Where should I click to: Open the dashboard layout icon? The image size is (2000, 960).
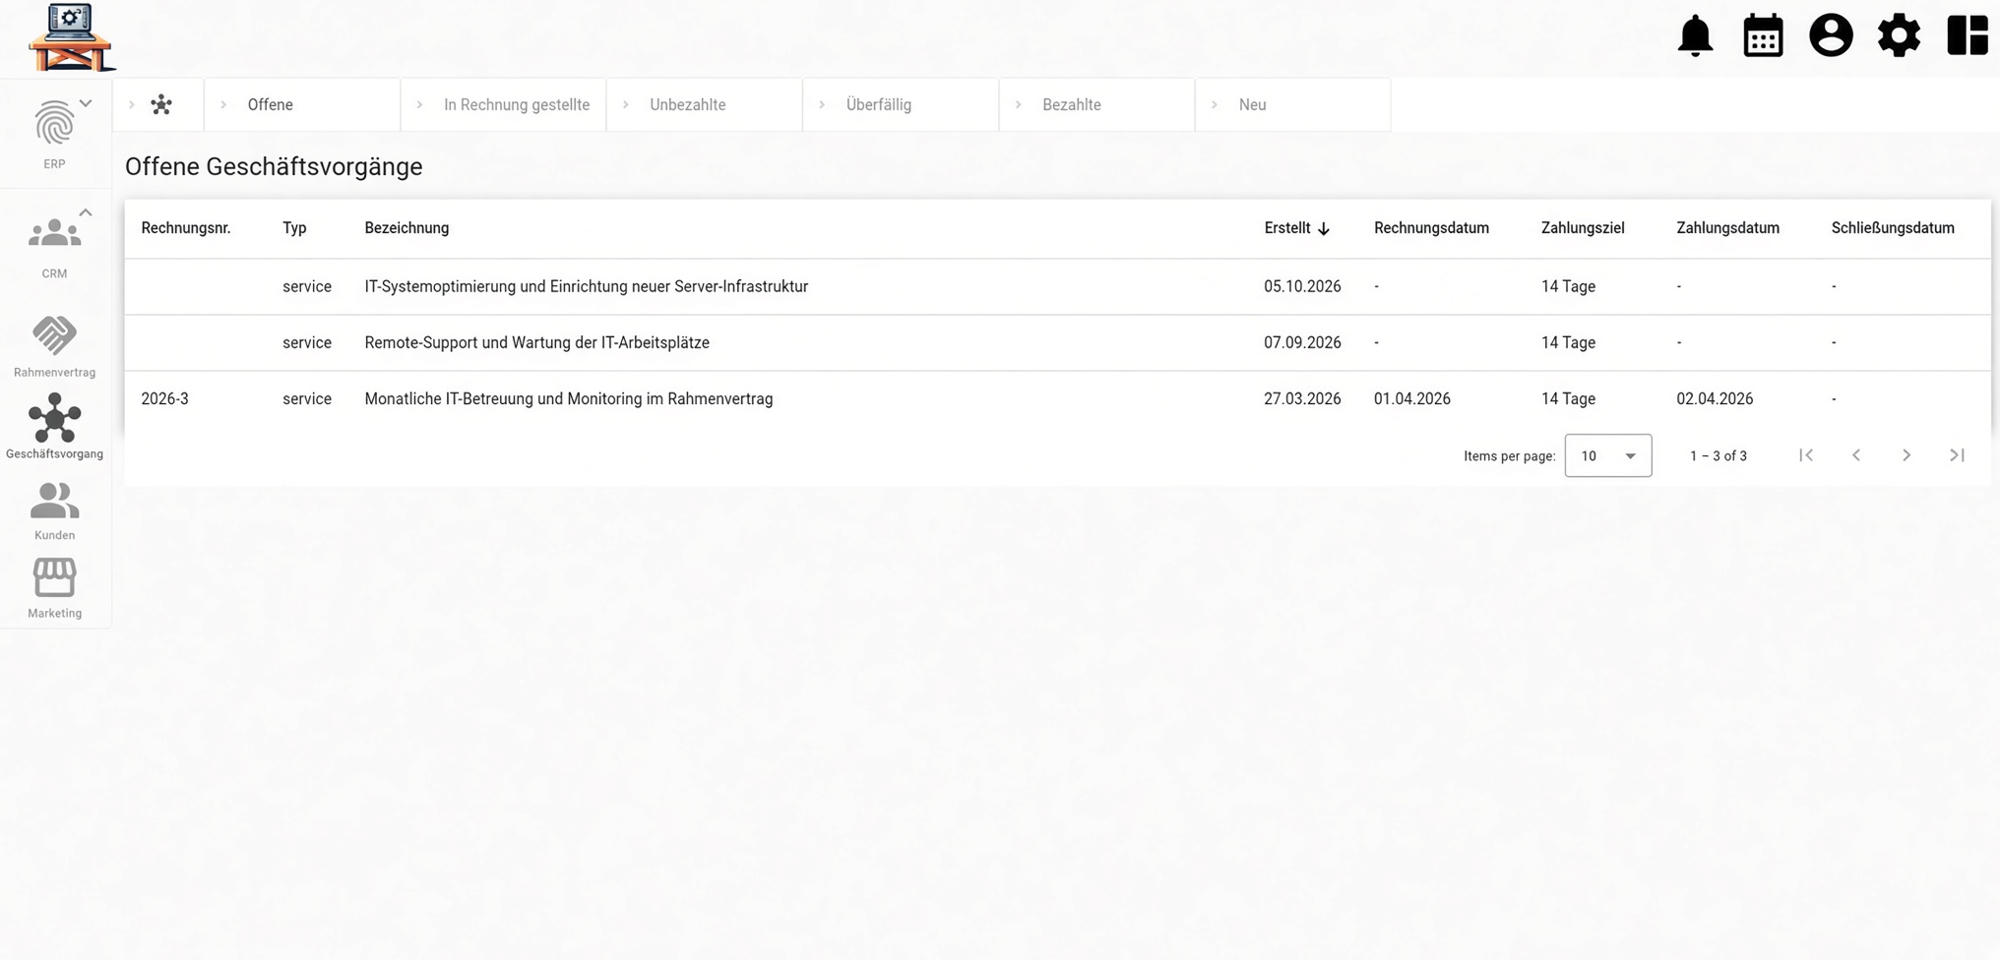click(1967, 36)
